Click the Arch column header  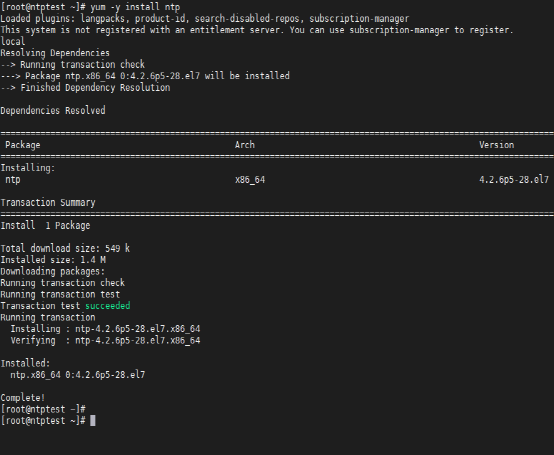(244, 145)
